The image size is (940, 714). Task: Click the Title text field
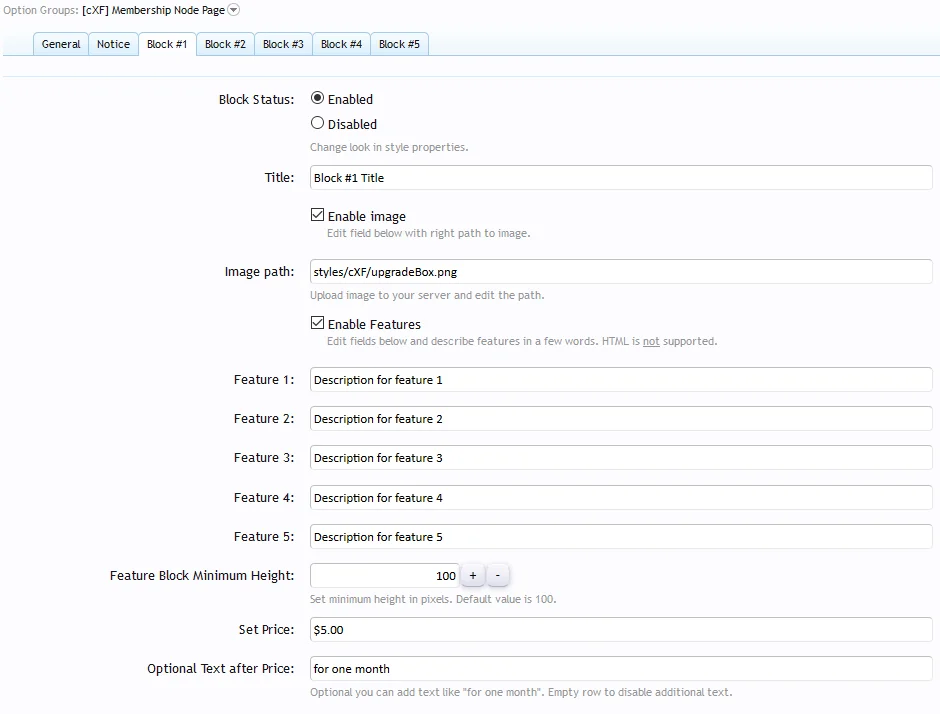point(620,178)
